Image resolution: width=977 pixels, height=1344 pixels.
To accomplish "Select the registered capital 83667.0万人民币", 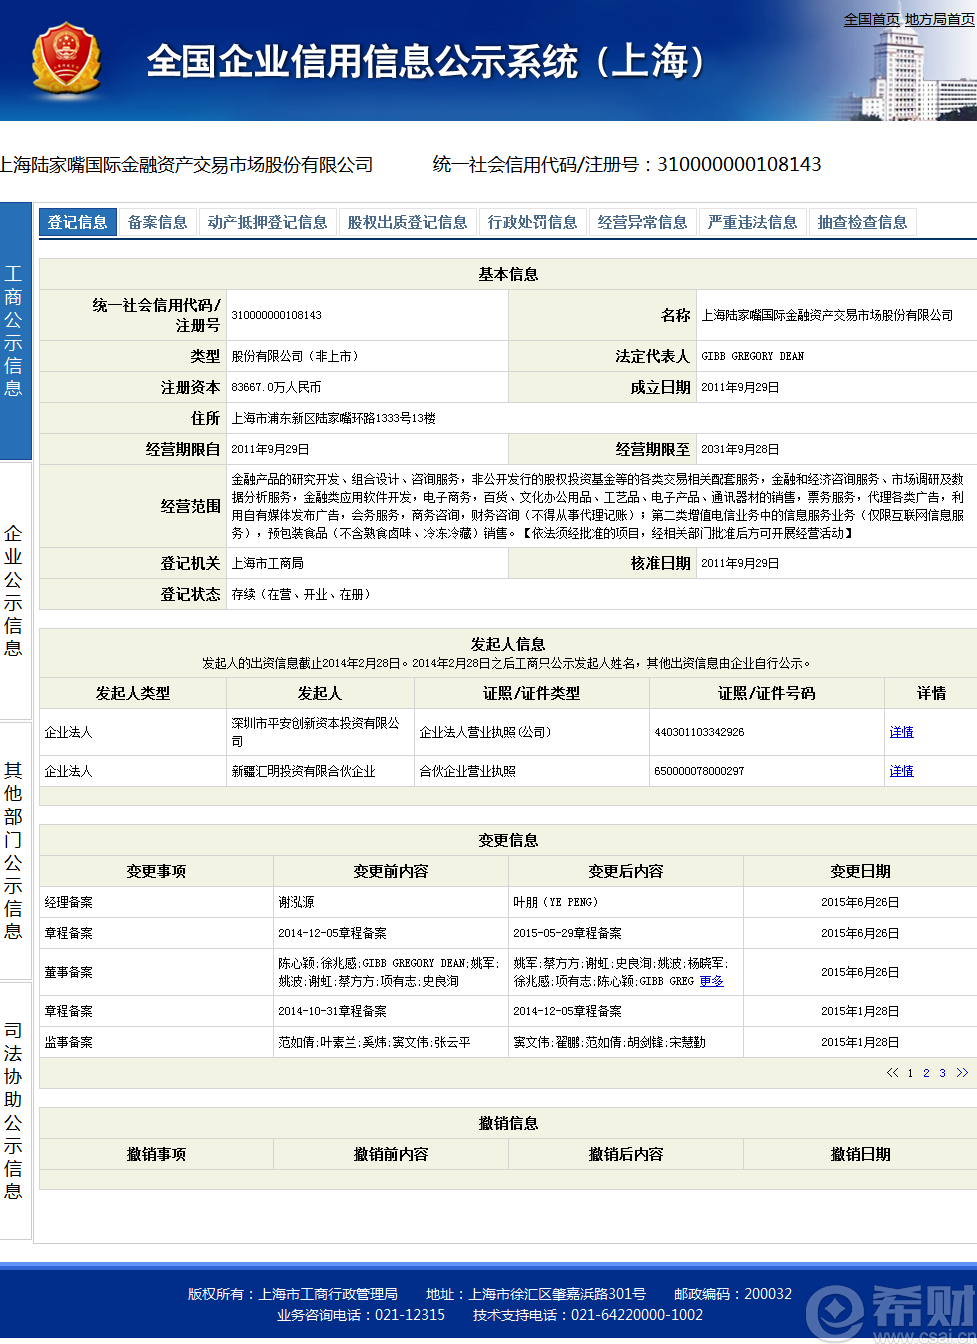I will 276,387.
